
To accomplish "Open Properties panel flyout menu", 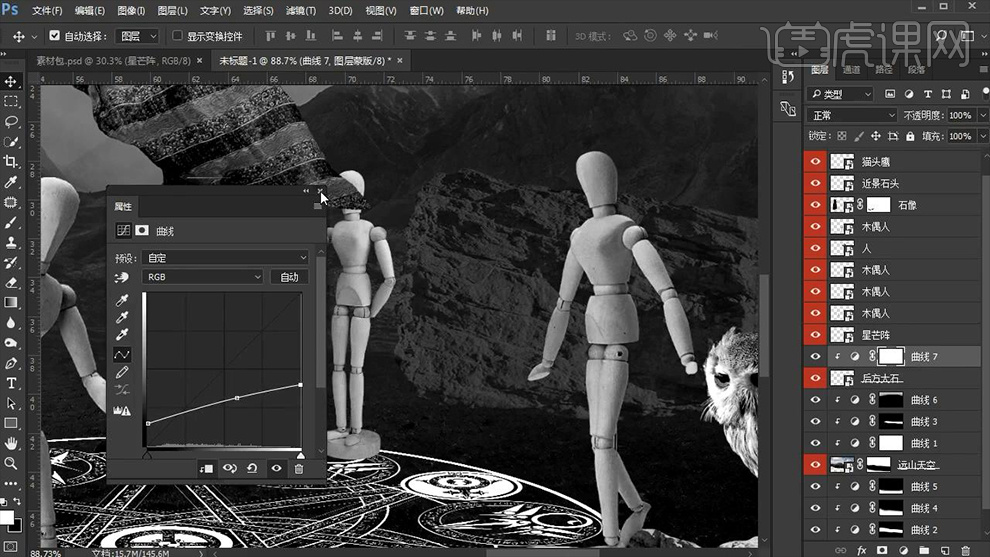I will pyautogui.click(x=317, y=207).
